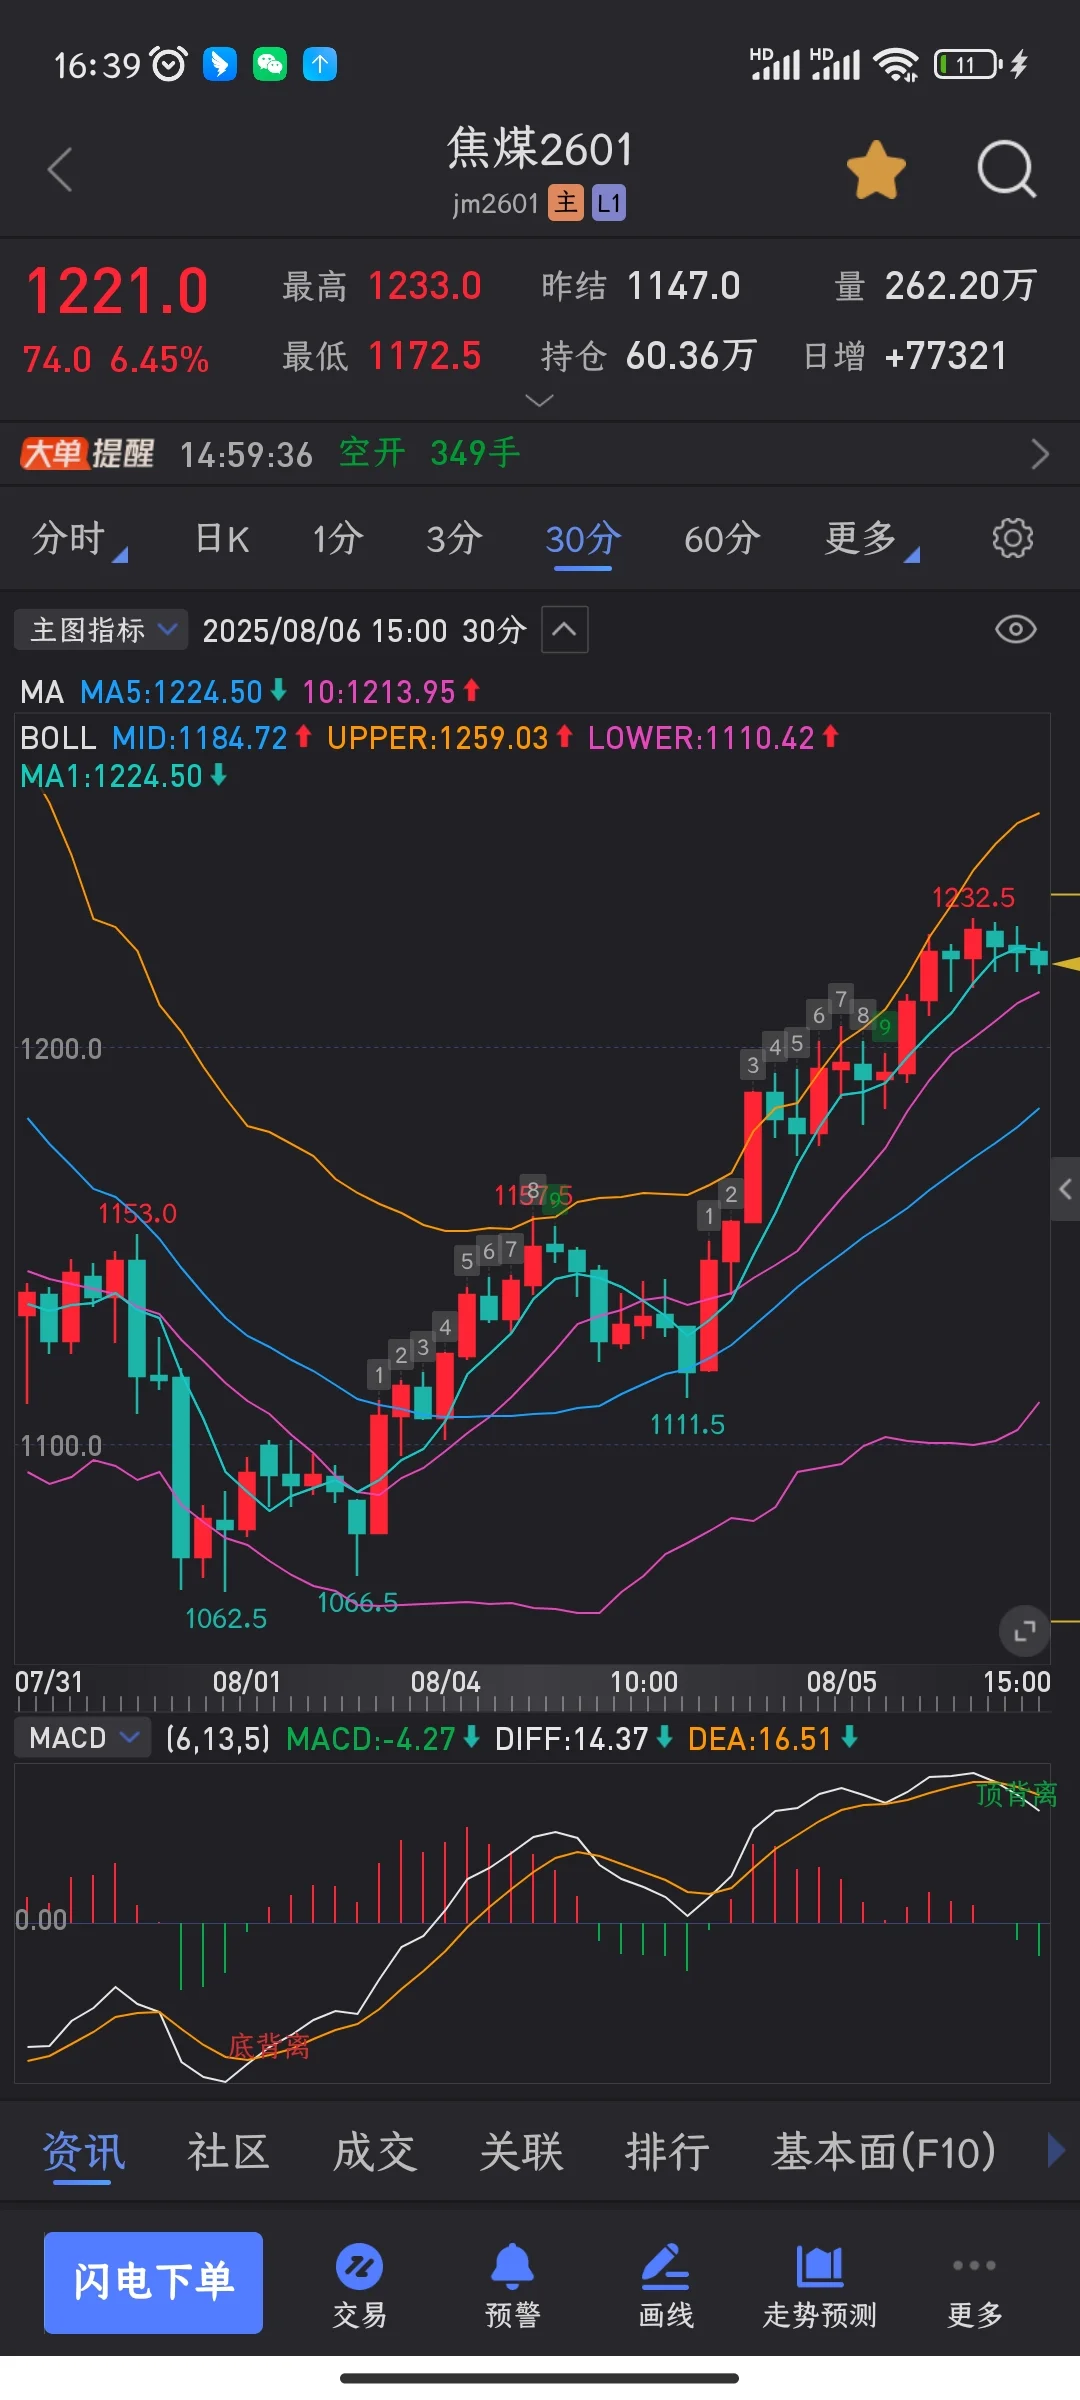
Task: Tap the battery indicator in status bar
Action: click(x=967, y=64)
